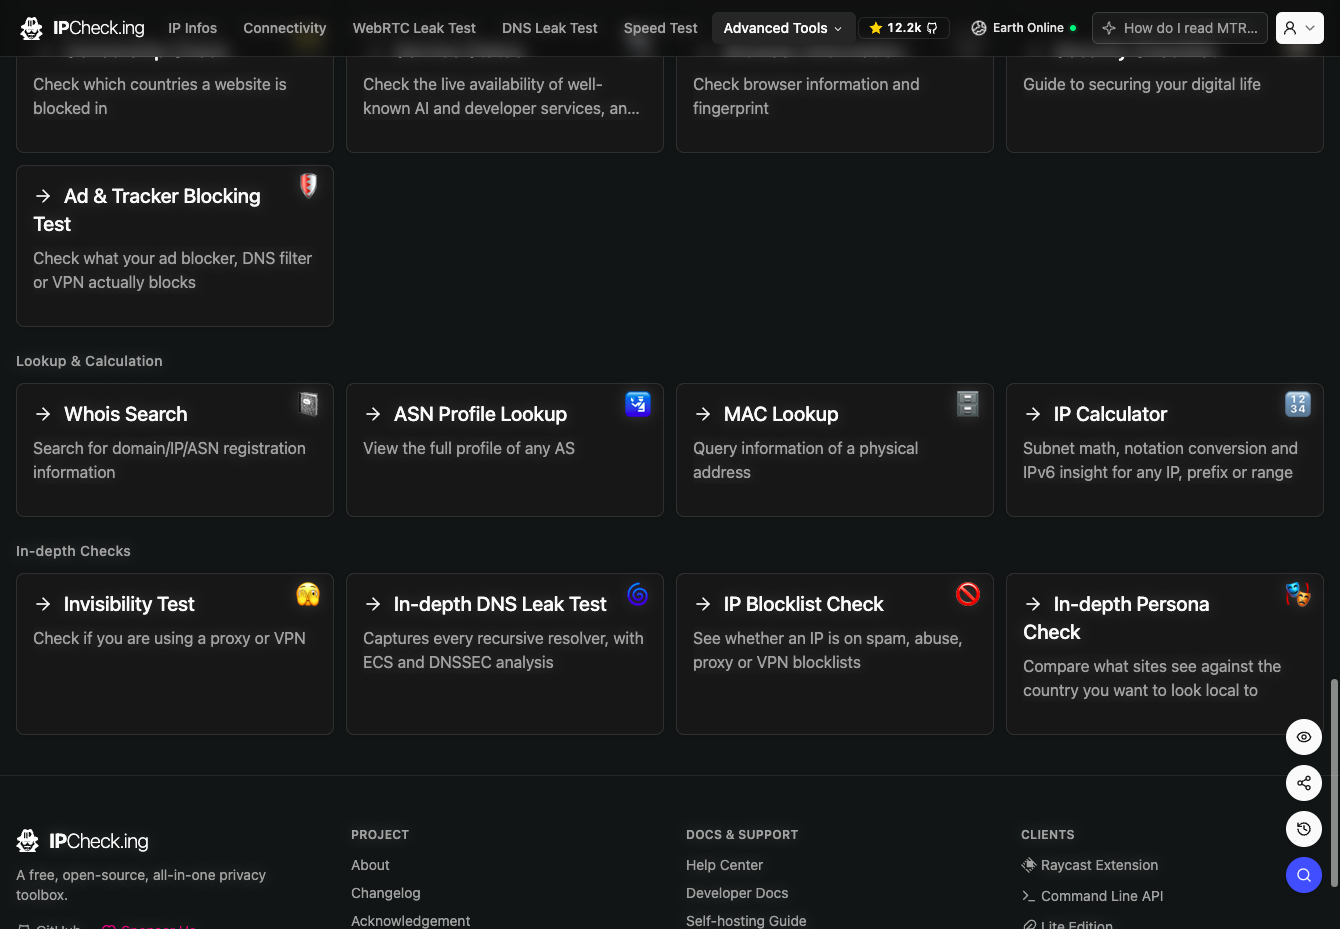1340x929 pixels.
Task: Go to the IP Infos nav item
Action: tap(193, 28)
